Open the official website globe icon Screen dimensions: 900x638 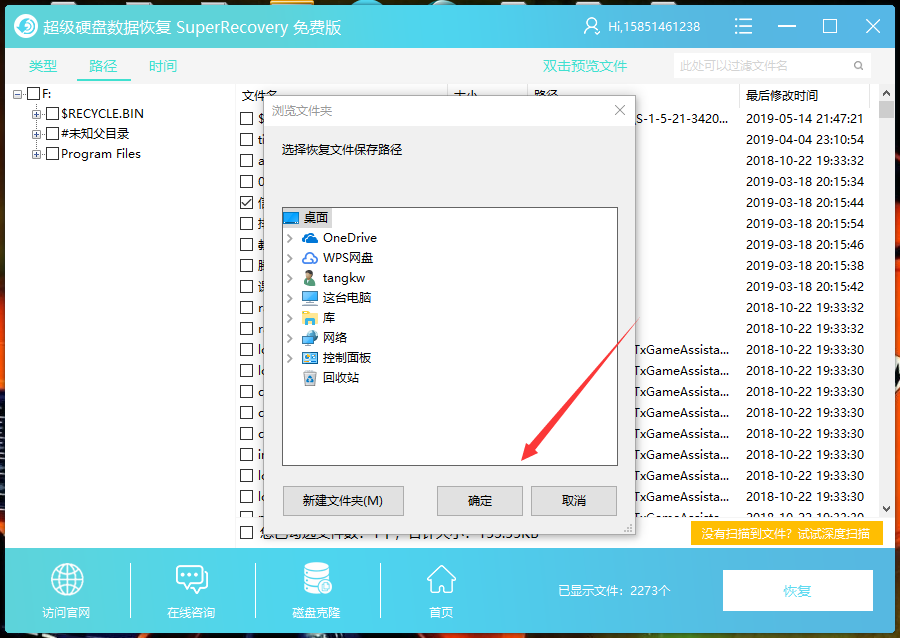click(67, 579)
